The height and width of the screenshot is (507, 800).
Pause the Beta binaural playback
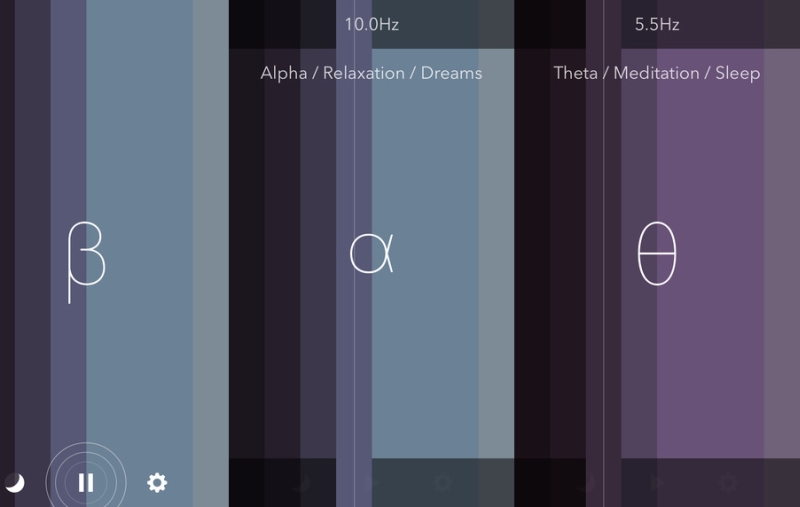pyautogui.click(x=86, y=482)
